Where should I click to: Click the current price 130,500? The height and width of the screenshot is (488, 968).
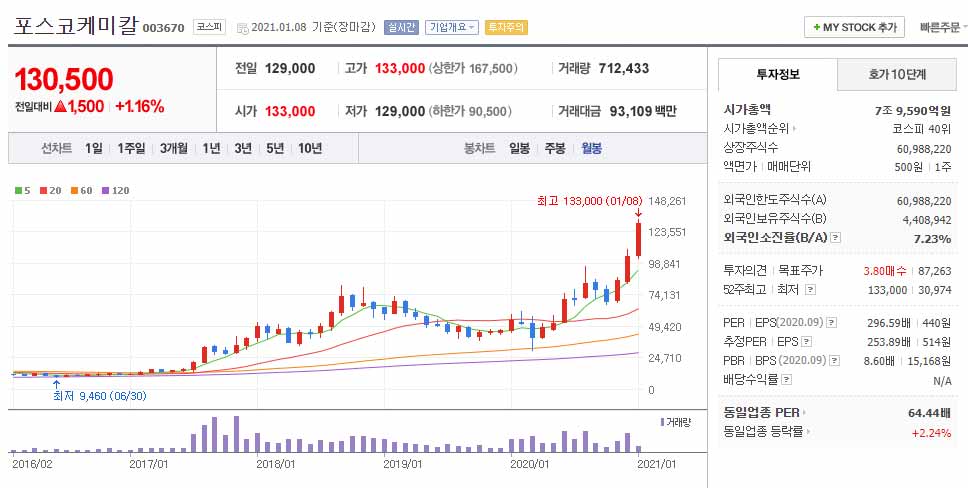[x=64, y=80]
